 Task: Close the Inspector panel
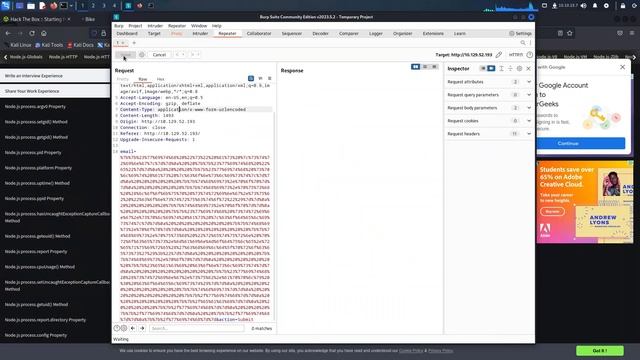point(529,69)
